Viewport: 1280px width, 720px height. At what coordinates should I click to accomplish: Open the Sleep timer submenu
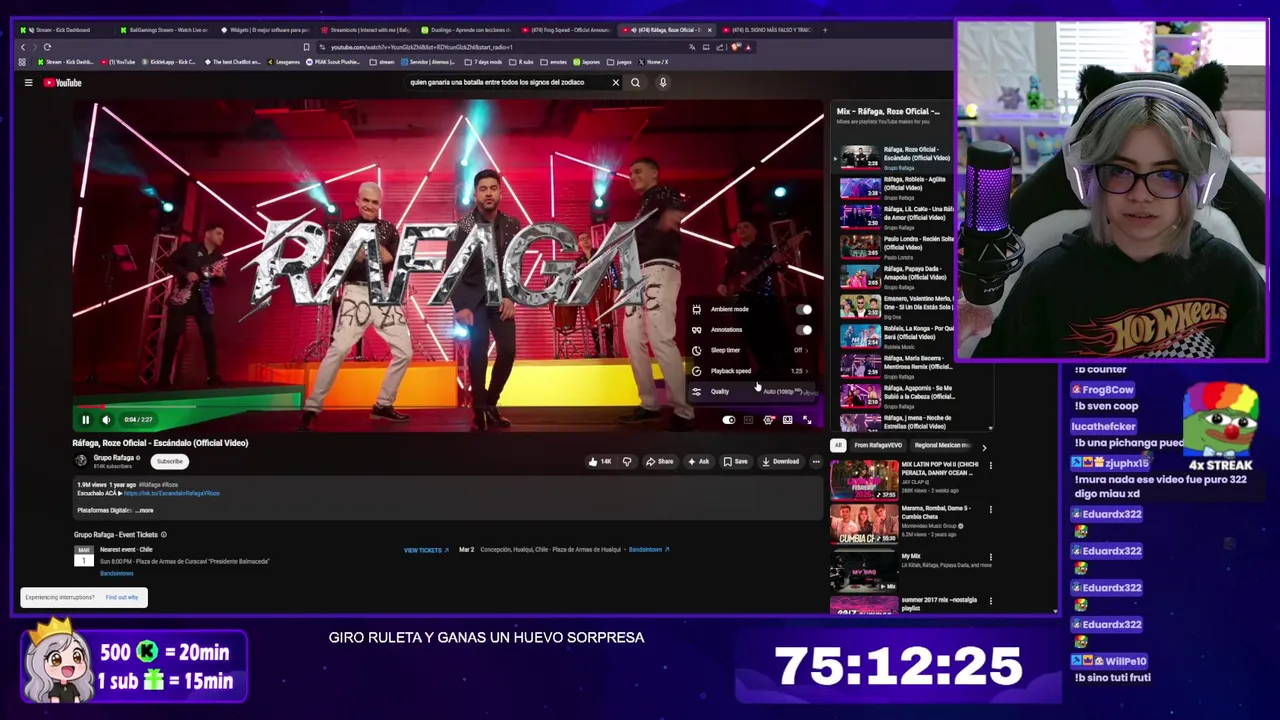click(752, 350)
